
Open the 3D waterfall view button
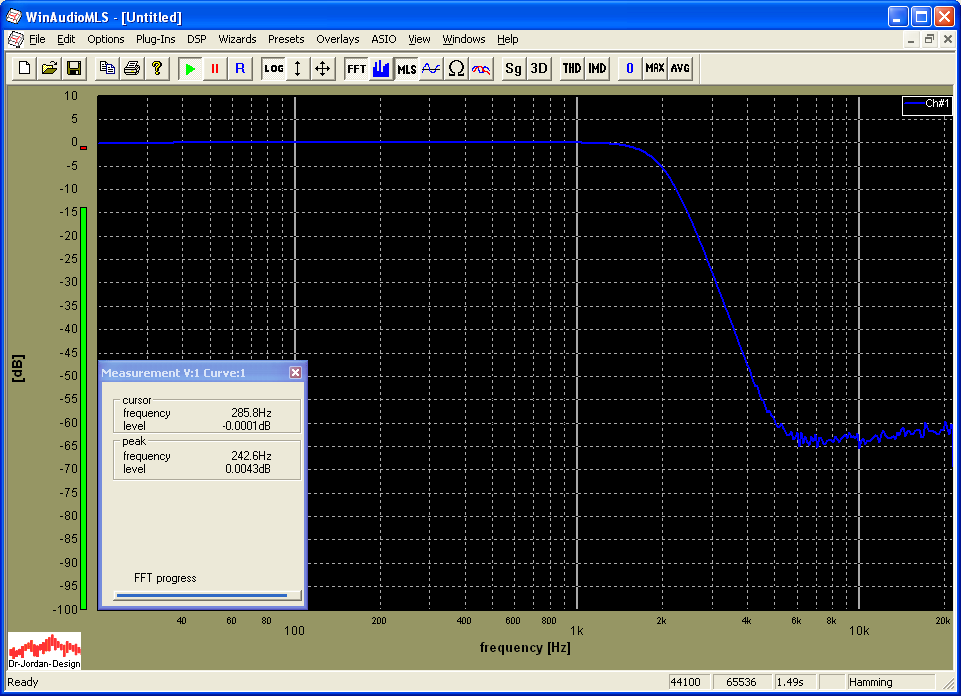[539, 68]
